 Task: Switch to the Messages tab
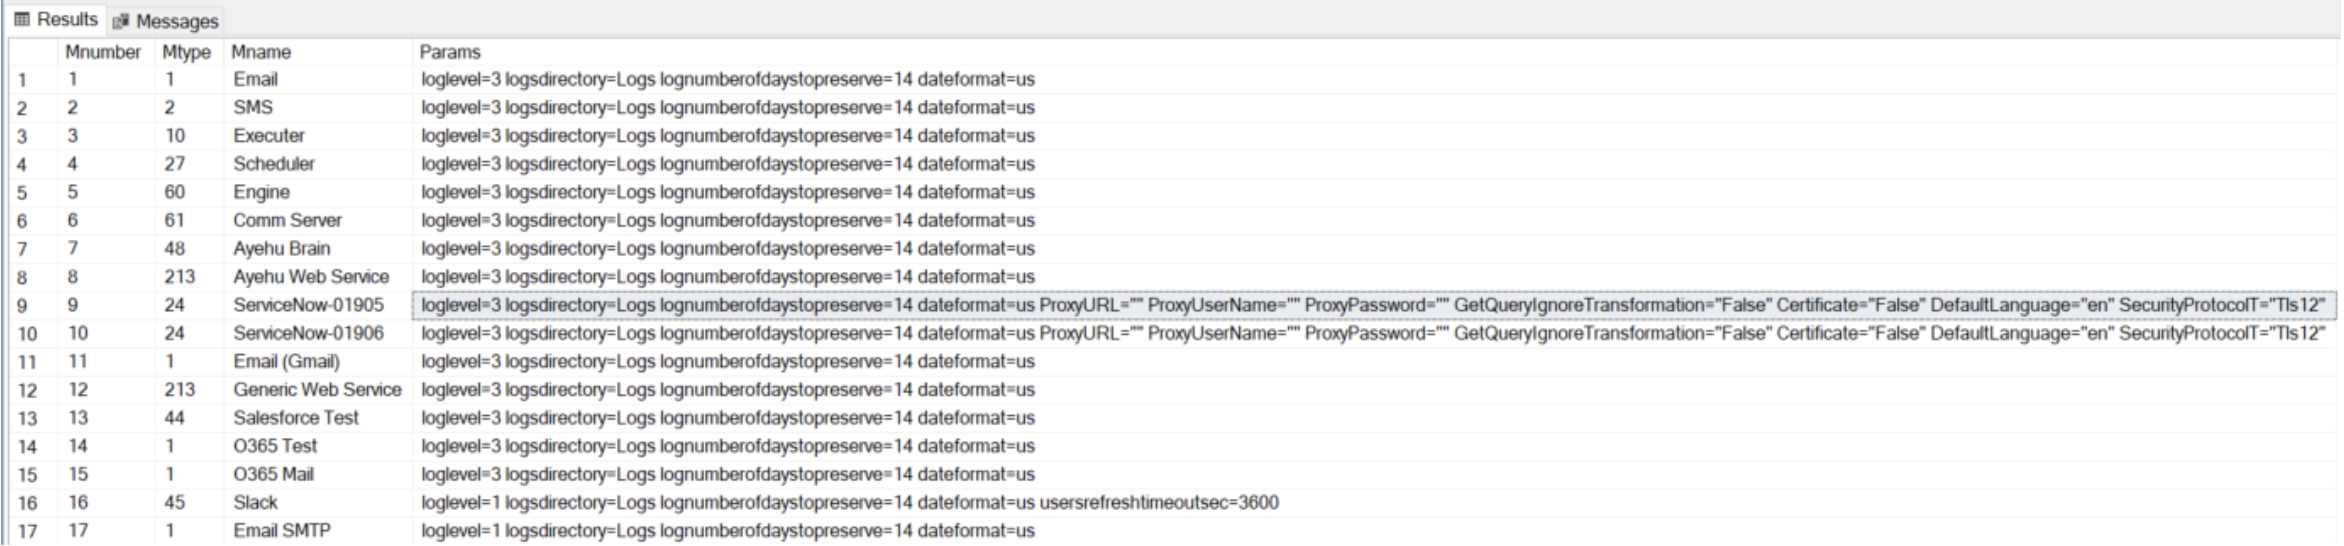click(x=166, y=20)
